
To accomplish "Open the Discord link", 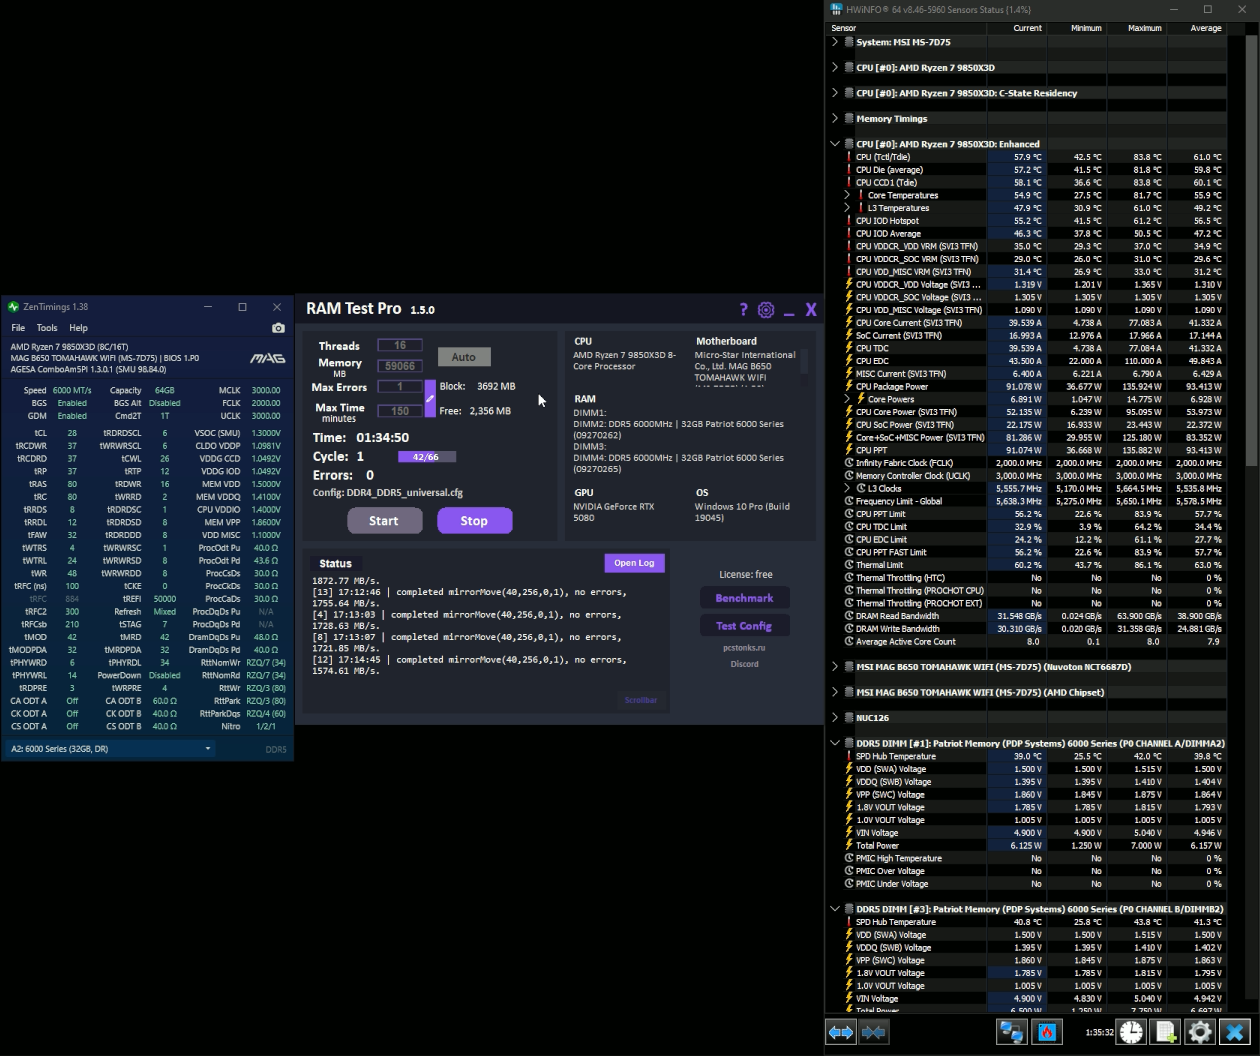I will (x=744, y=664).
